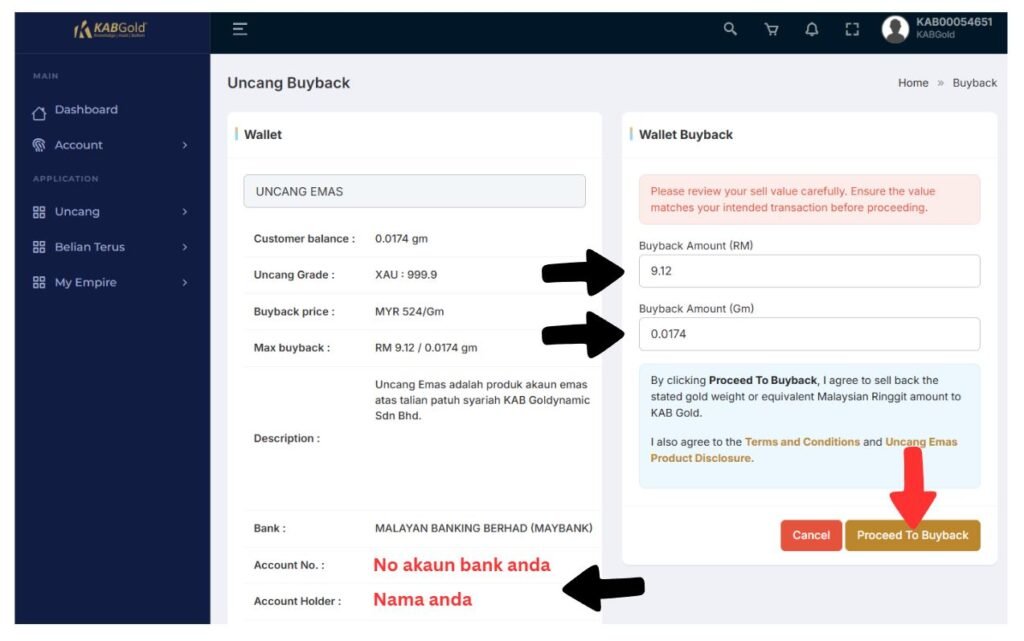
Task: Select the Uncang Grade value XAU : 999.9
Action: click(x=406, y=275)
